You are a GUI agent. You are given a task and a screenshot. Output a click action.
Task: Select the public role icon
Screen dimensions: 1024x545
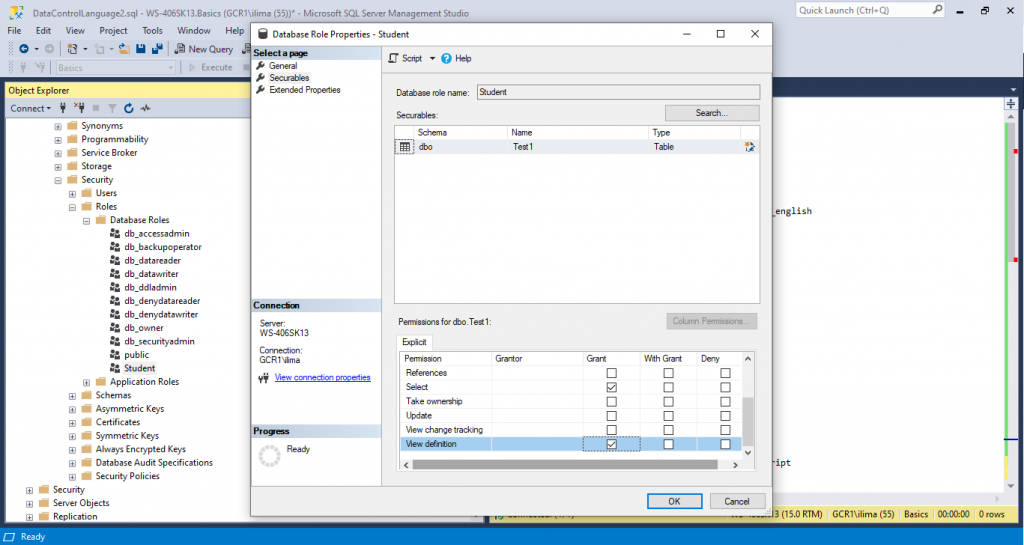point(115,354)
